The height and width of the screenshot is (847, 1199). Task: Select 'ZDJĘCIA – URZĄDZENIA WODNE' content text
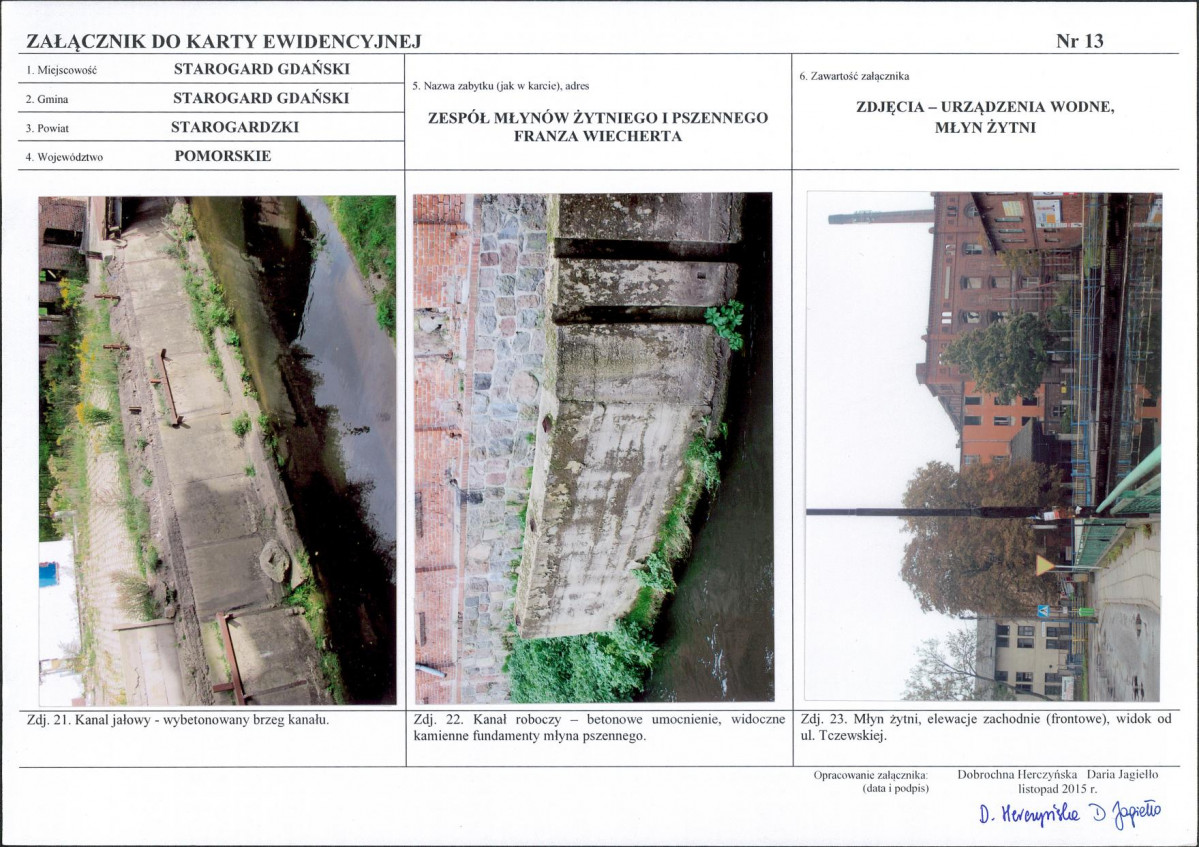tap(985, 108)
